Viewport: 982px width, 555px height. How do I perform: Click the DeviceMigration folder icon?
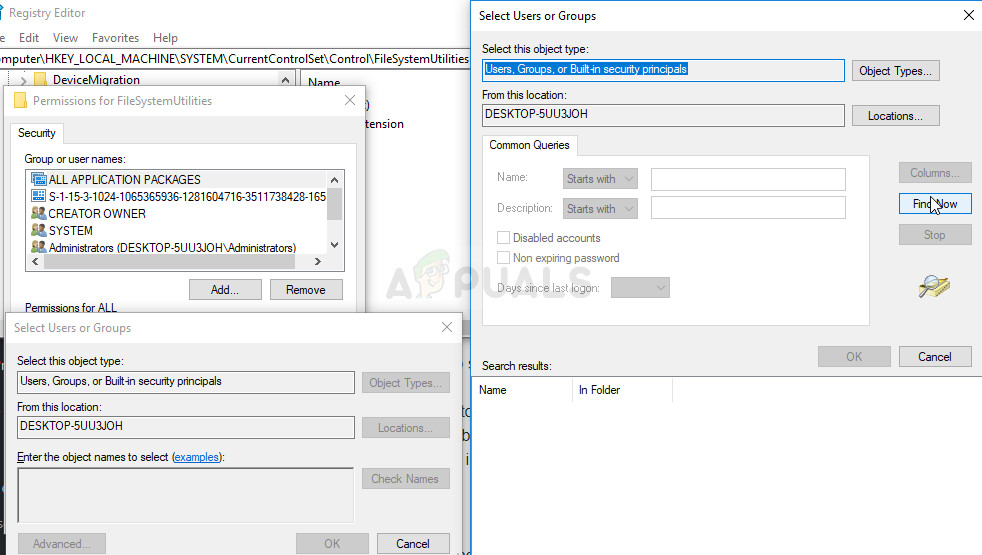point(41,80)
